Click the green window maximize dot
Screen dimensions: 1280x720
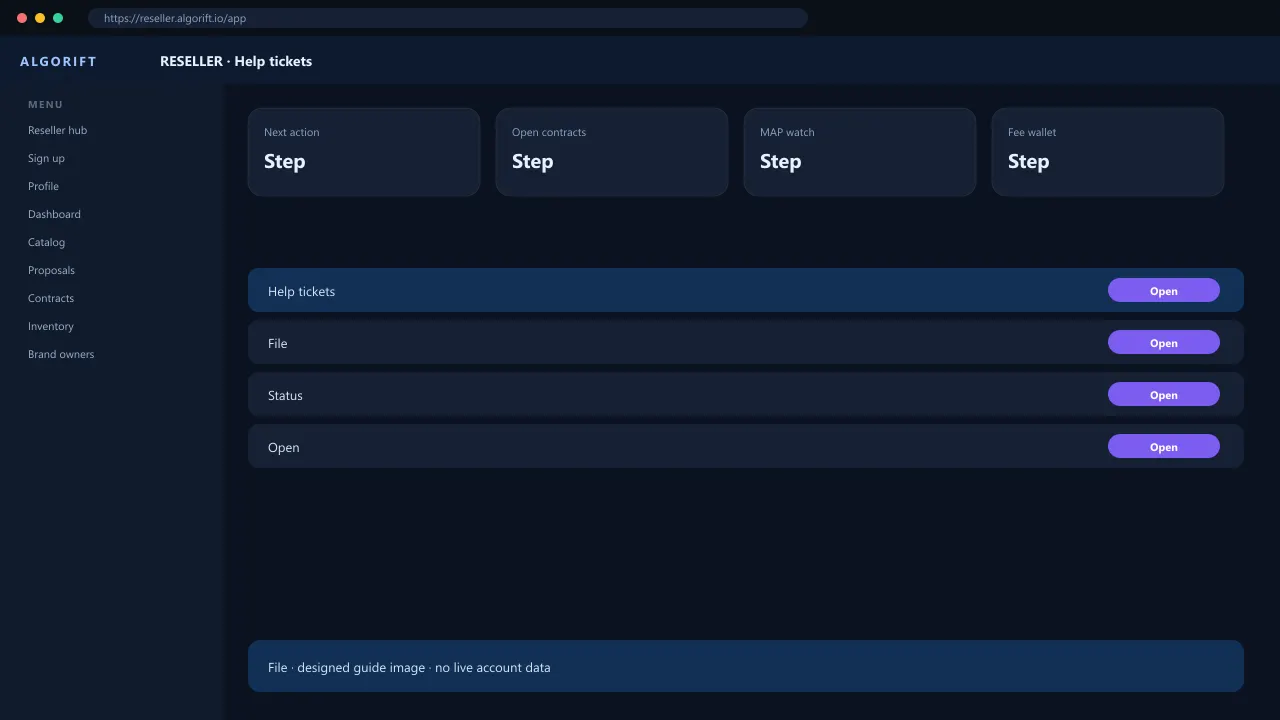point(58,18)
